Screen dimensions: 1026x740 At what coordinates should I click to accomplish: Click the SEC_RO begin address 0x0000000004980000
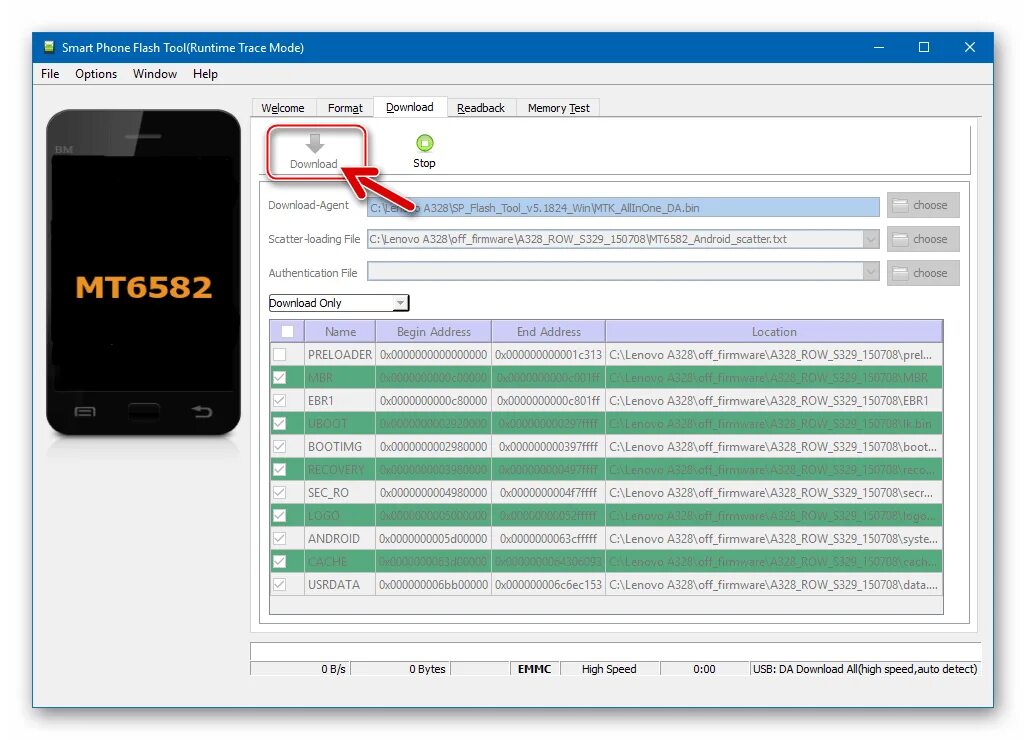tap(433, 492)
